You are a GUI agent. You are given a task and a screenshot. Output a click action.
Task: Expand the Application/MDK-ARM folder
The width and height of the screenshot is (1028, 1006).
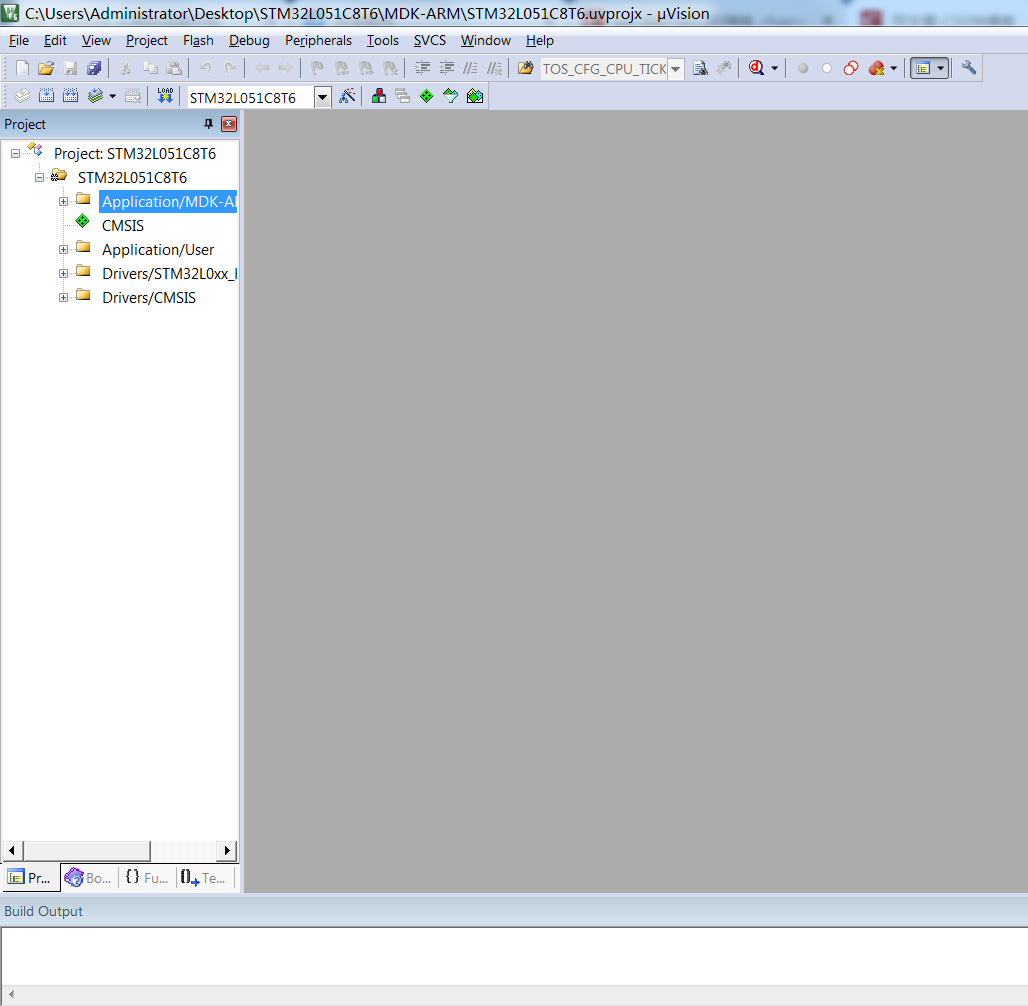pos(64,202)
